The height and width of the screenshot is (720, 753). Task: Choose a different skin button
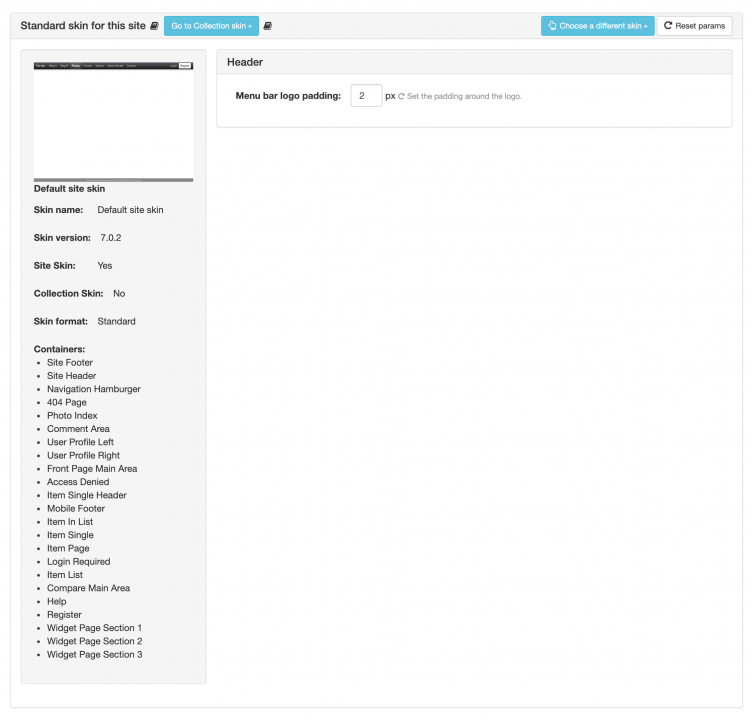(x=597, y=26)
